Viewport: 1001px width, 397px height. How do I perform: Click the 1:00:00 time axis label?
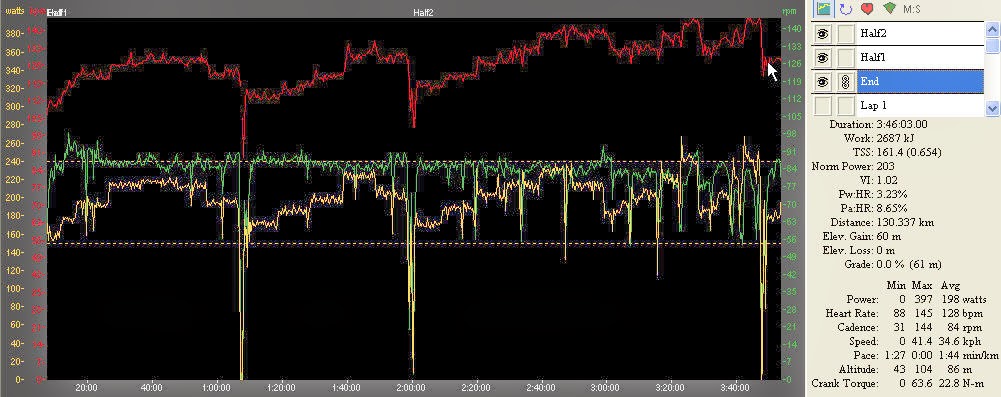click(216, 387)
